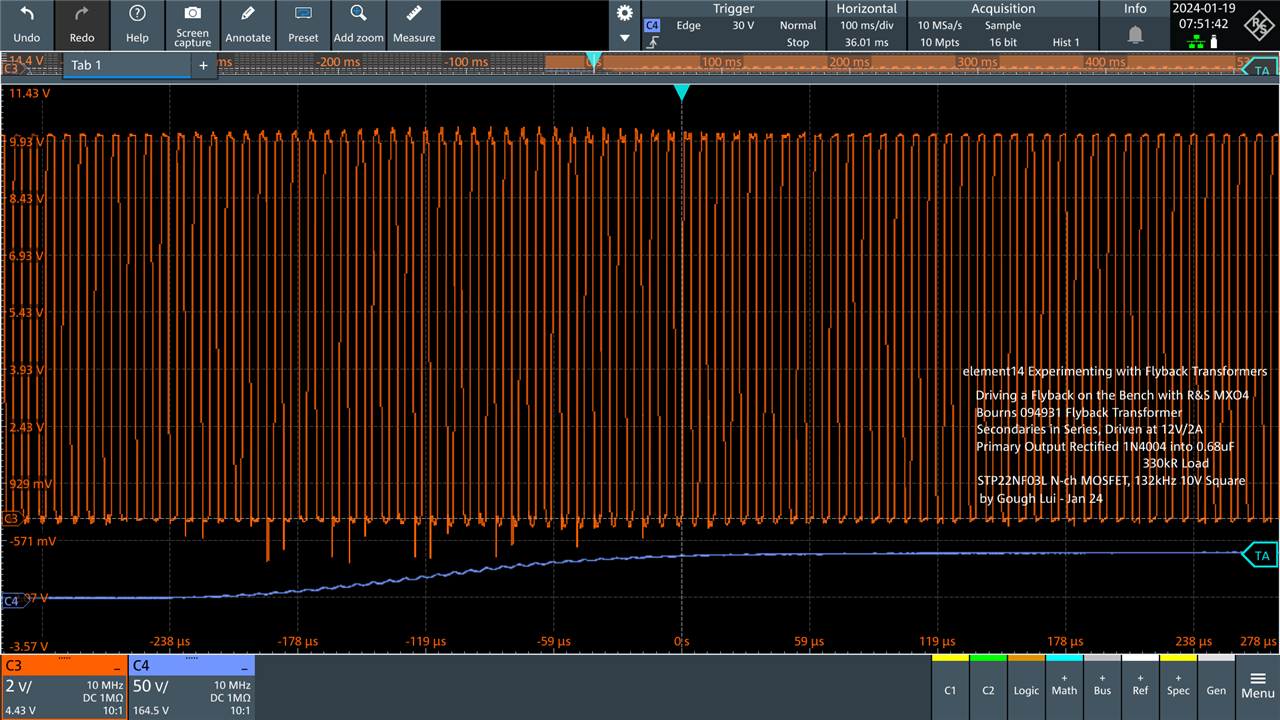Click the 10 MSa/s sample rate value

[x=940, y=26]
